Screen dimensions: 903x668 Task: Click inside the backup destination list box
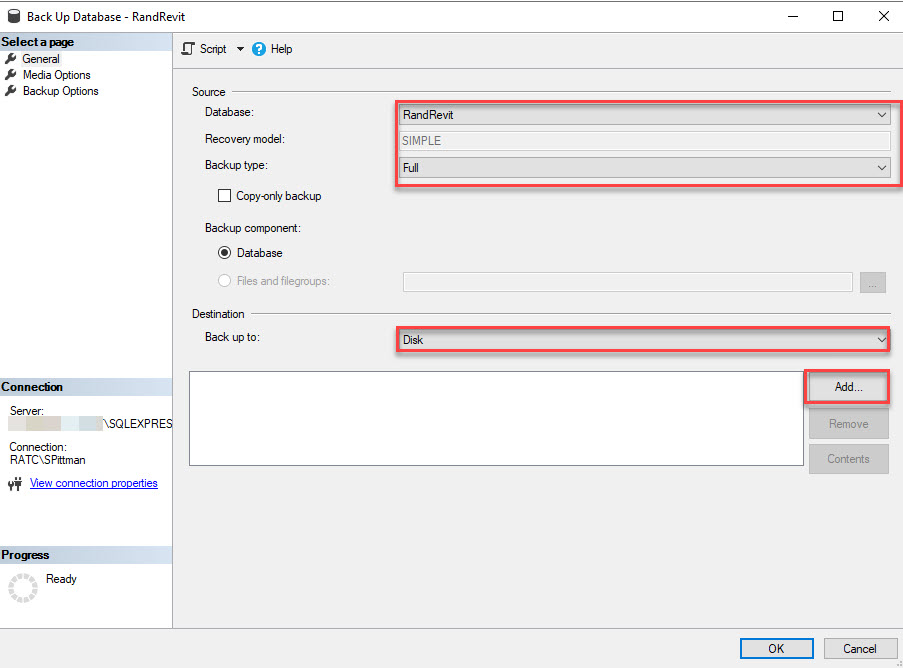coord(495,418)
